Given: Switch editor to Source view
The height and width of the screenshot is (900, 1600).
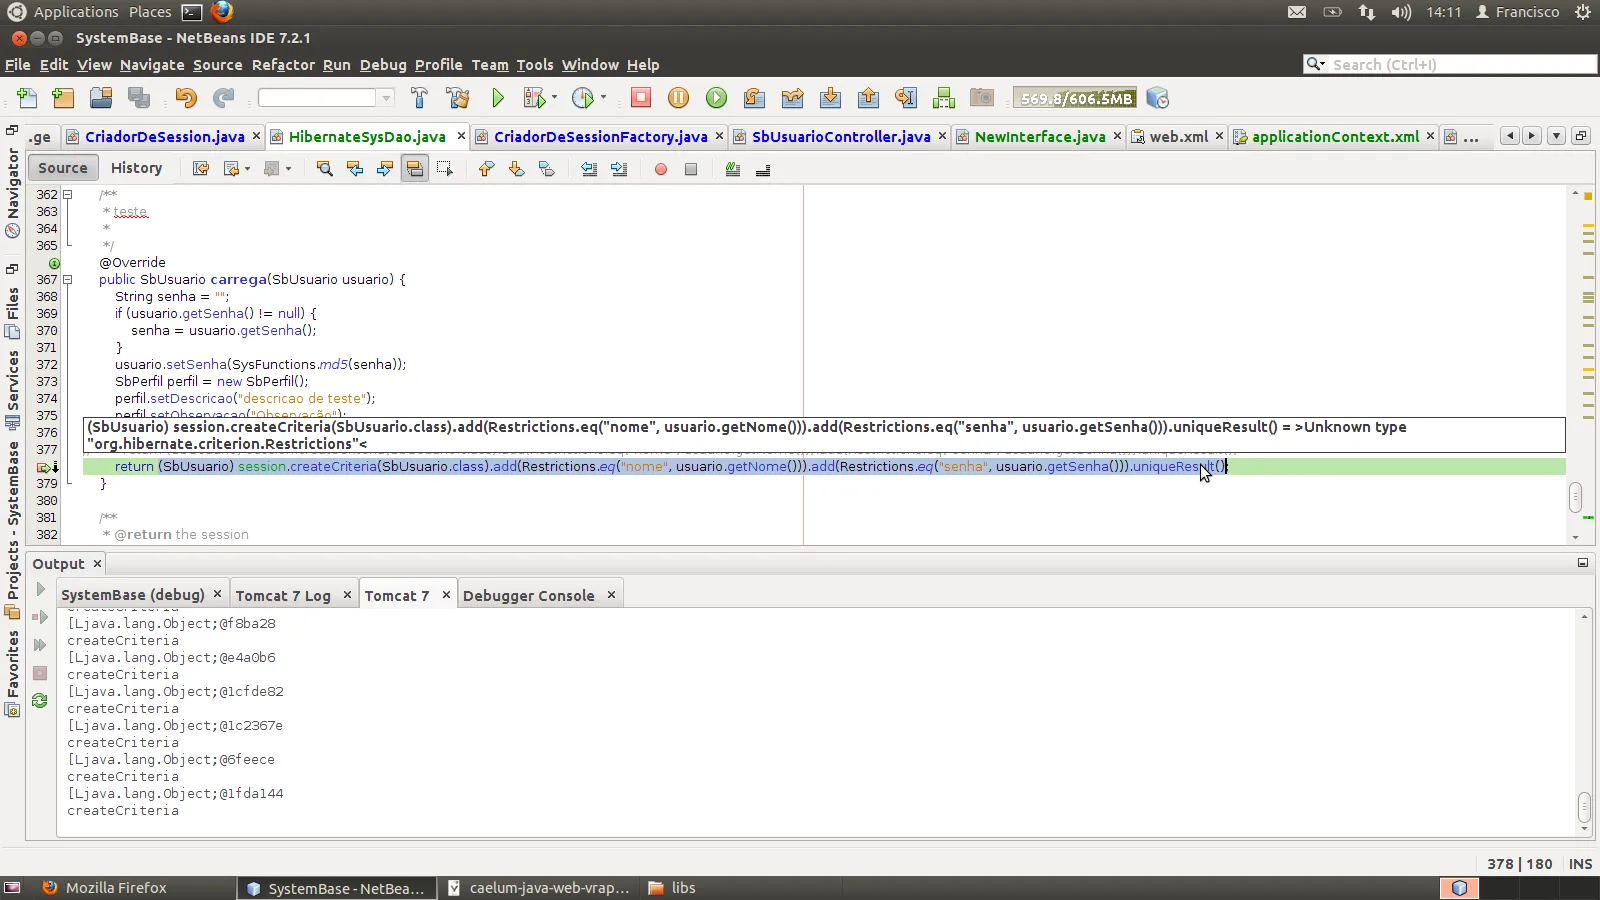Looking at the screenshot, I should point(63,168).
